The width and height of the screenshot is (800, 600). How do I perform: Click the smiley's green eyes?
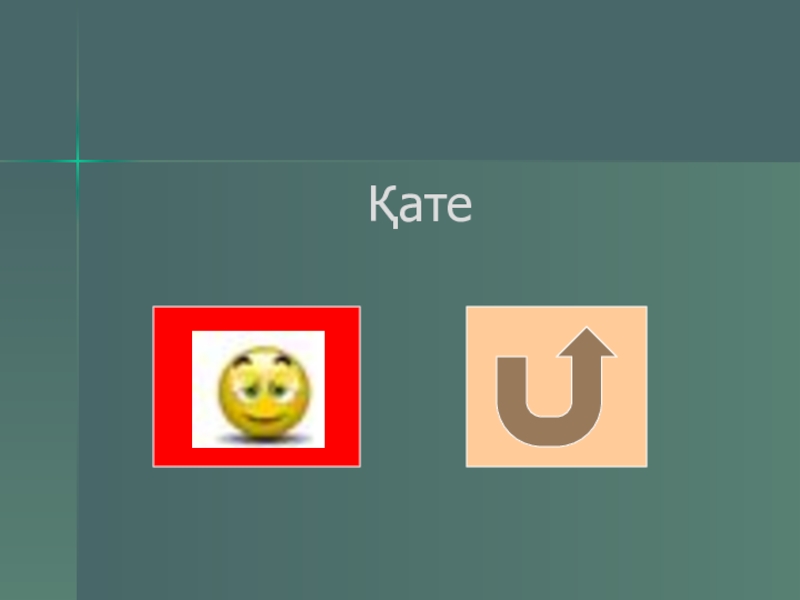click(x=265, y=391)
